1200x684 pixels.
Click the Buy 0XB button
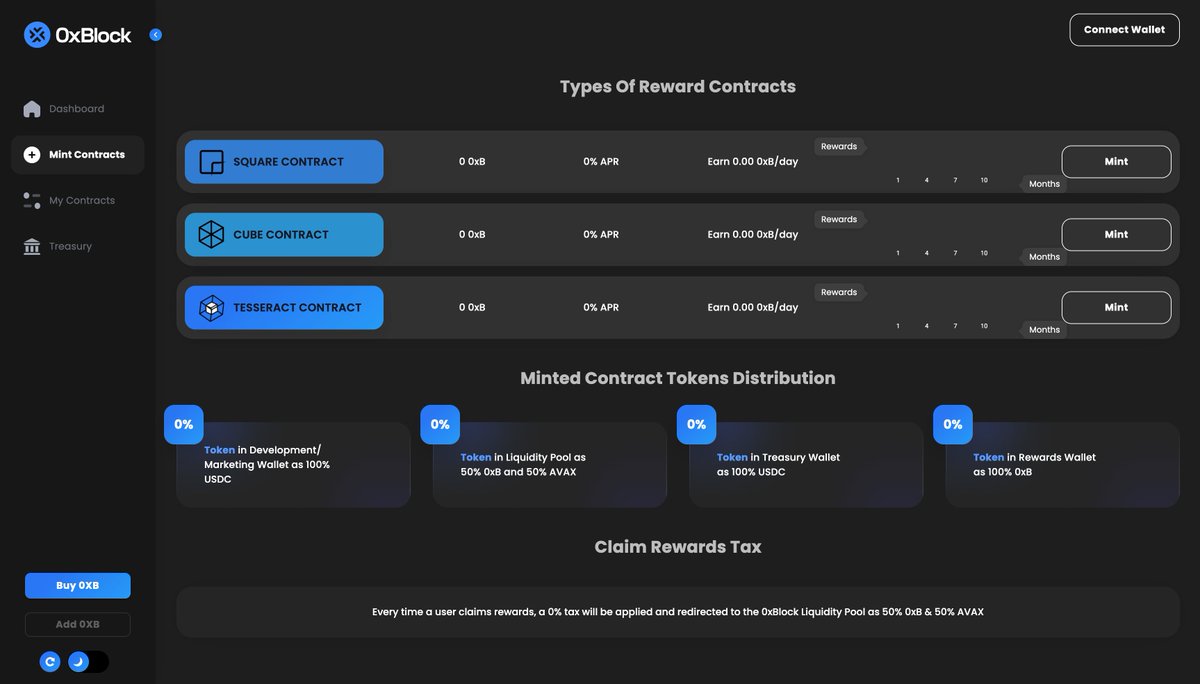[x=78, y=585]
